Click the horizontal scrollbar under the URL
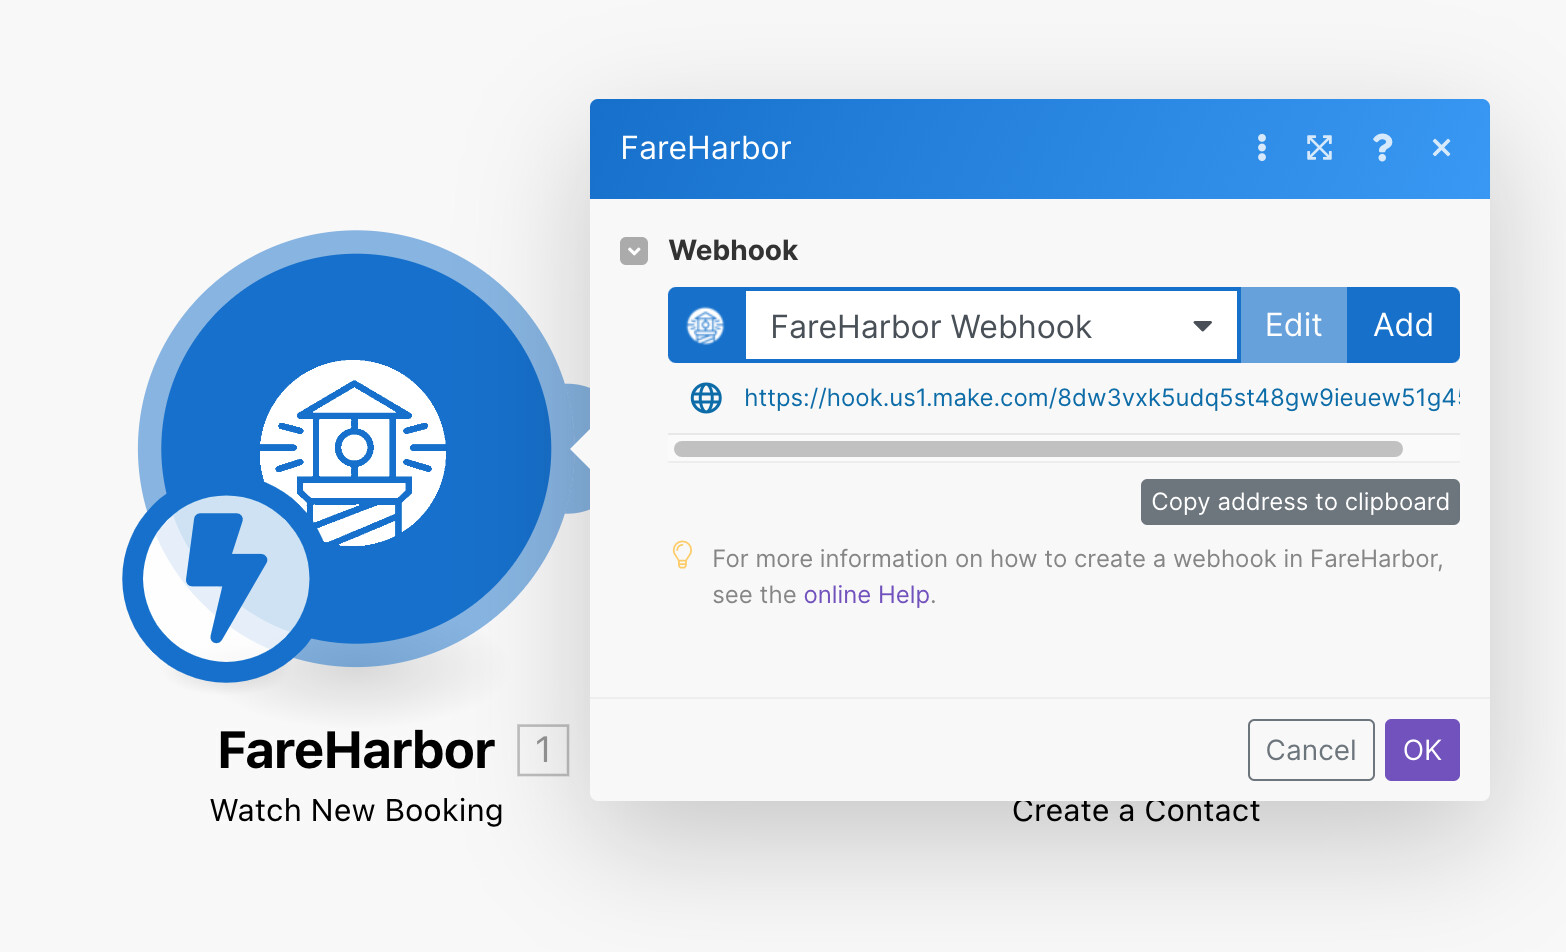This screenshot has height=952, width=1566. pos(1038,449)
